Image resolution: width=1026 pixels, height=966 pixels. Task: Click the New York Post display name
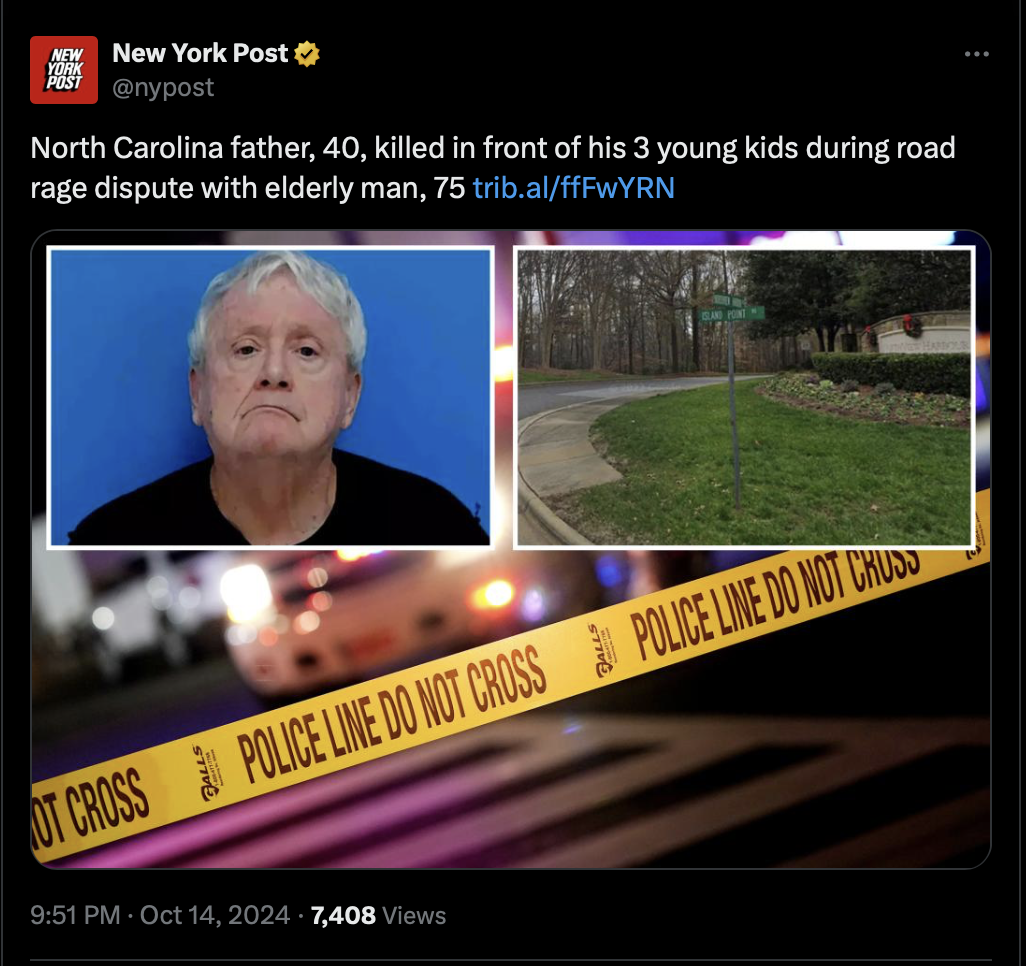(200, 53)
